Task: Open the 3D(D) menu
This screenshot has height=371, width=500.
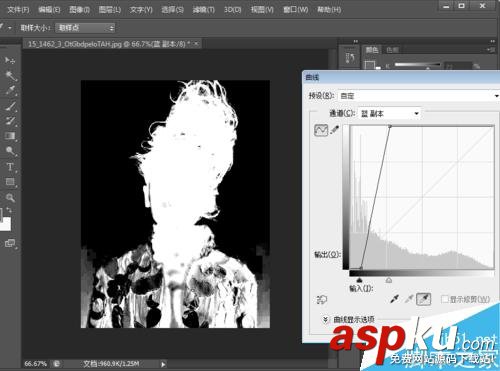Action: point(232,10)
